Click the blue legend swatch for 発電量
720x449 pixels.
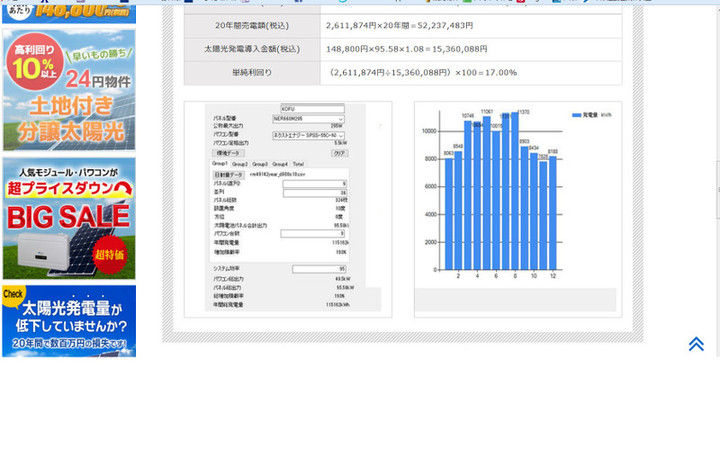576,115
